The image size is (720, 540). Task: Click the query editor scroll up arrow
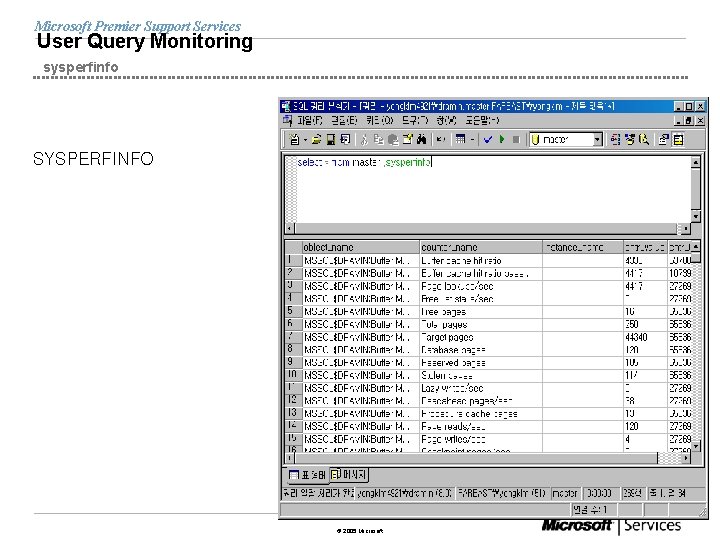point(696,162)
